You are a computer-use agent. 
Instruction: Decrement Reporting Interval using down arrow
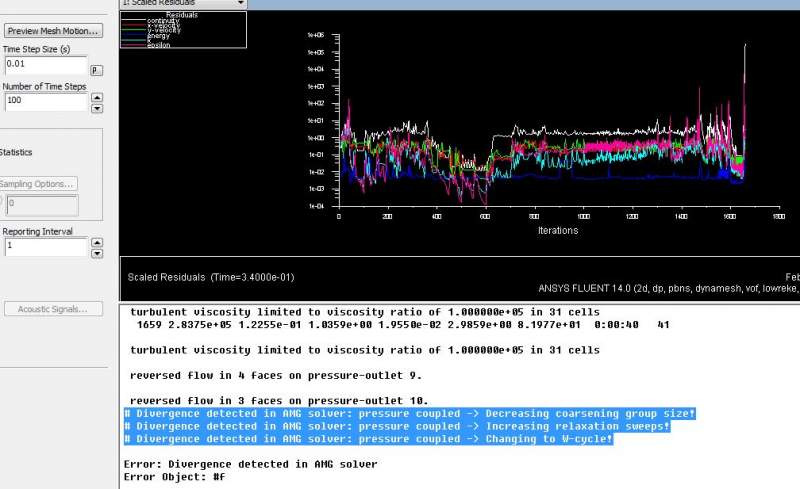pyautogui.click(x=97, y=252)
